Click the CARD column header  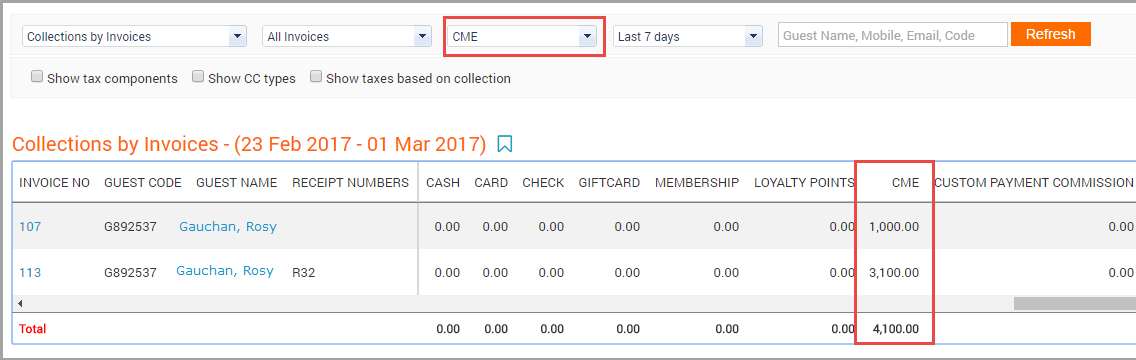pos(491,183)
